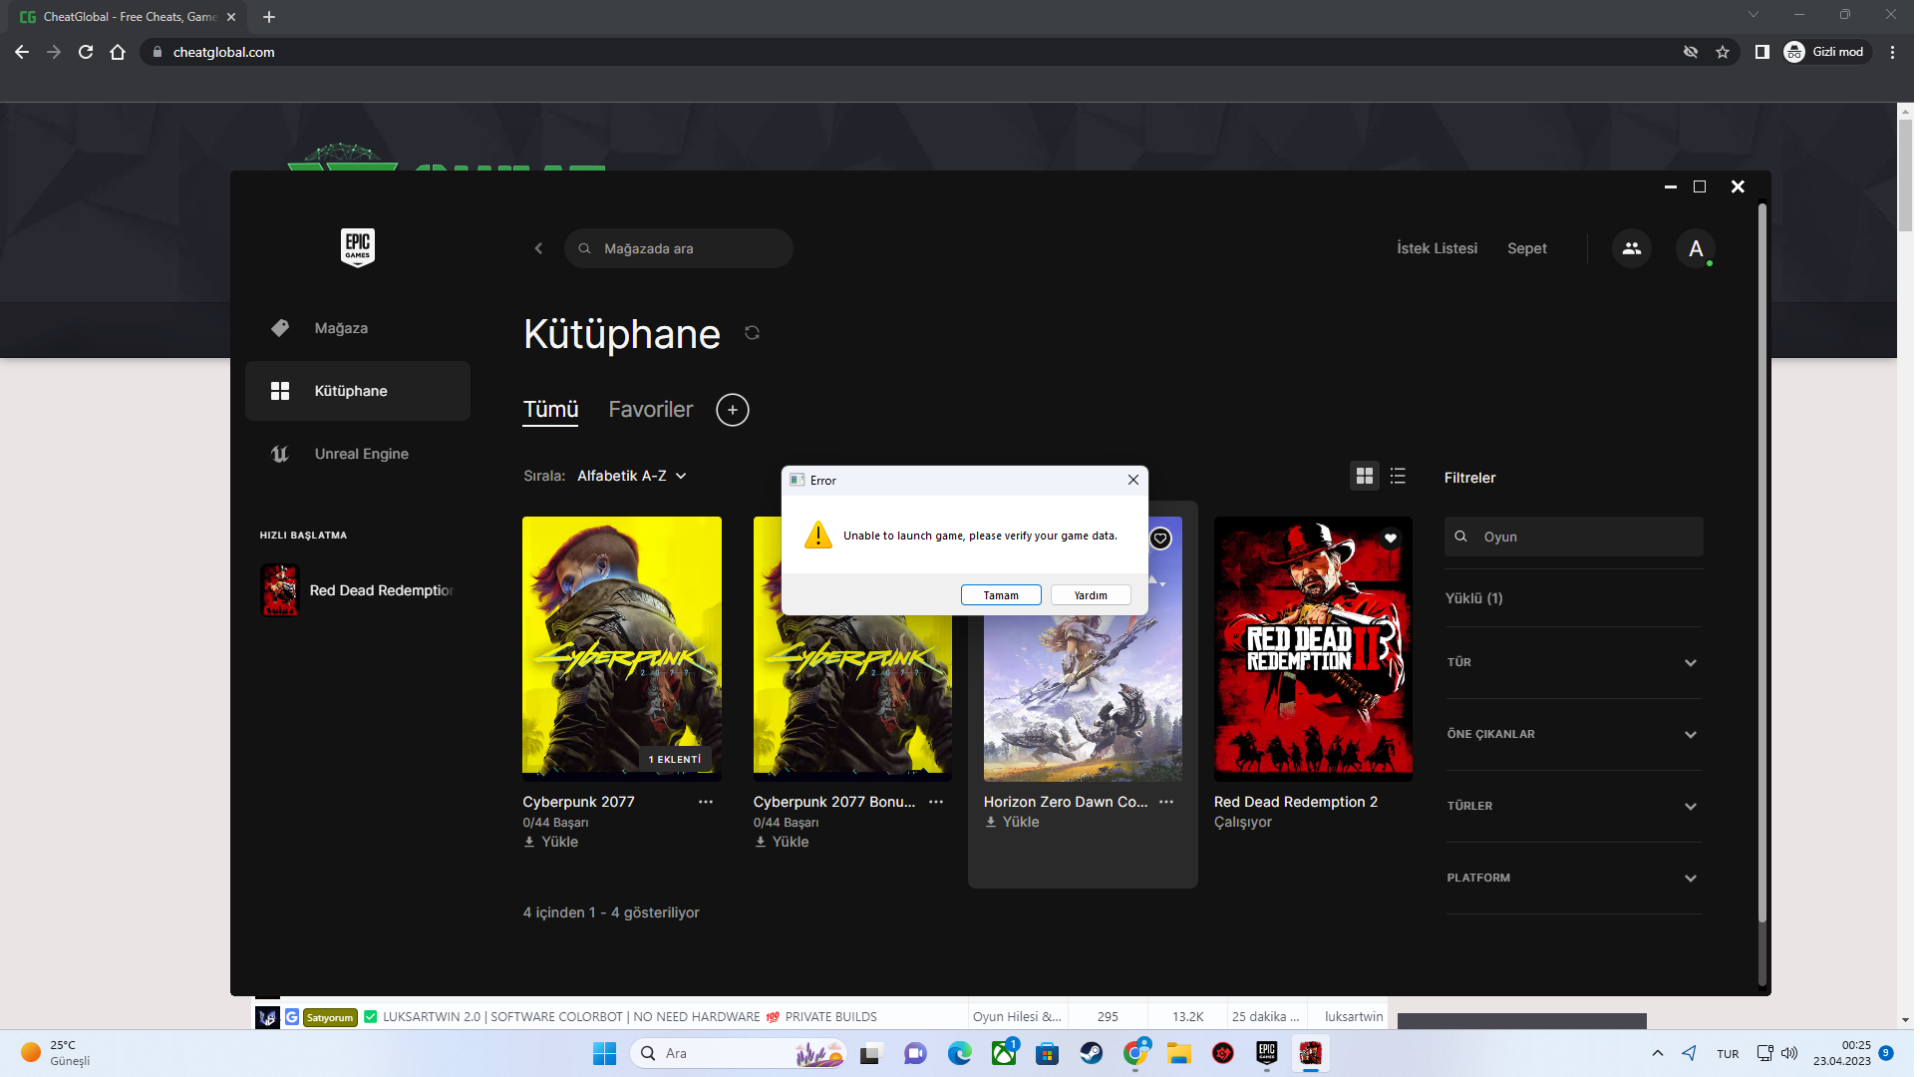Open the account profile avatar
Viewport: 1920px width, 1077px height.
1695,249
